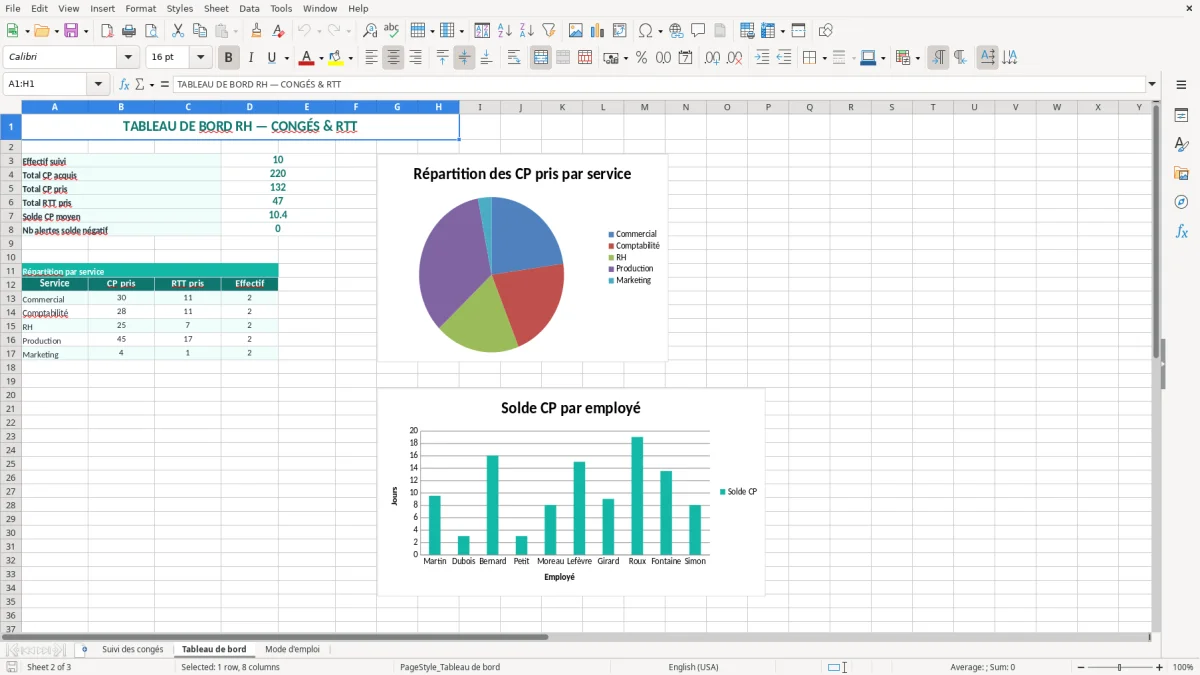
Task: Open Print Preview
Action: click(151, 31)
